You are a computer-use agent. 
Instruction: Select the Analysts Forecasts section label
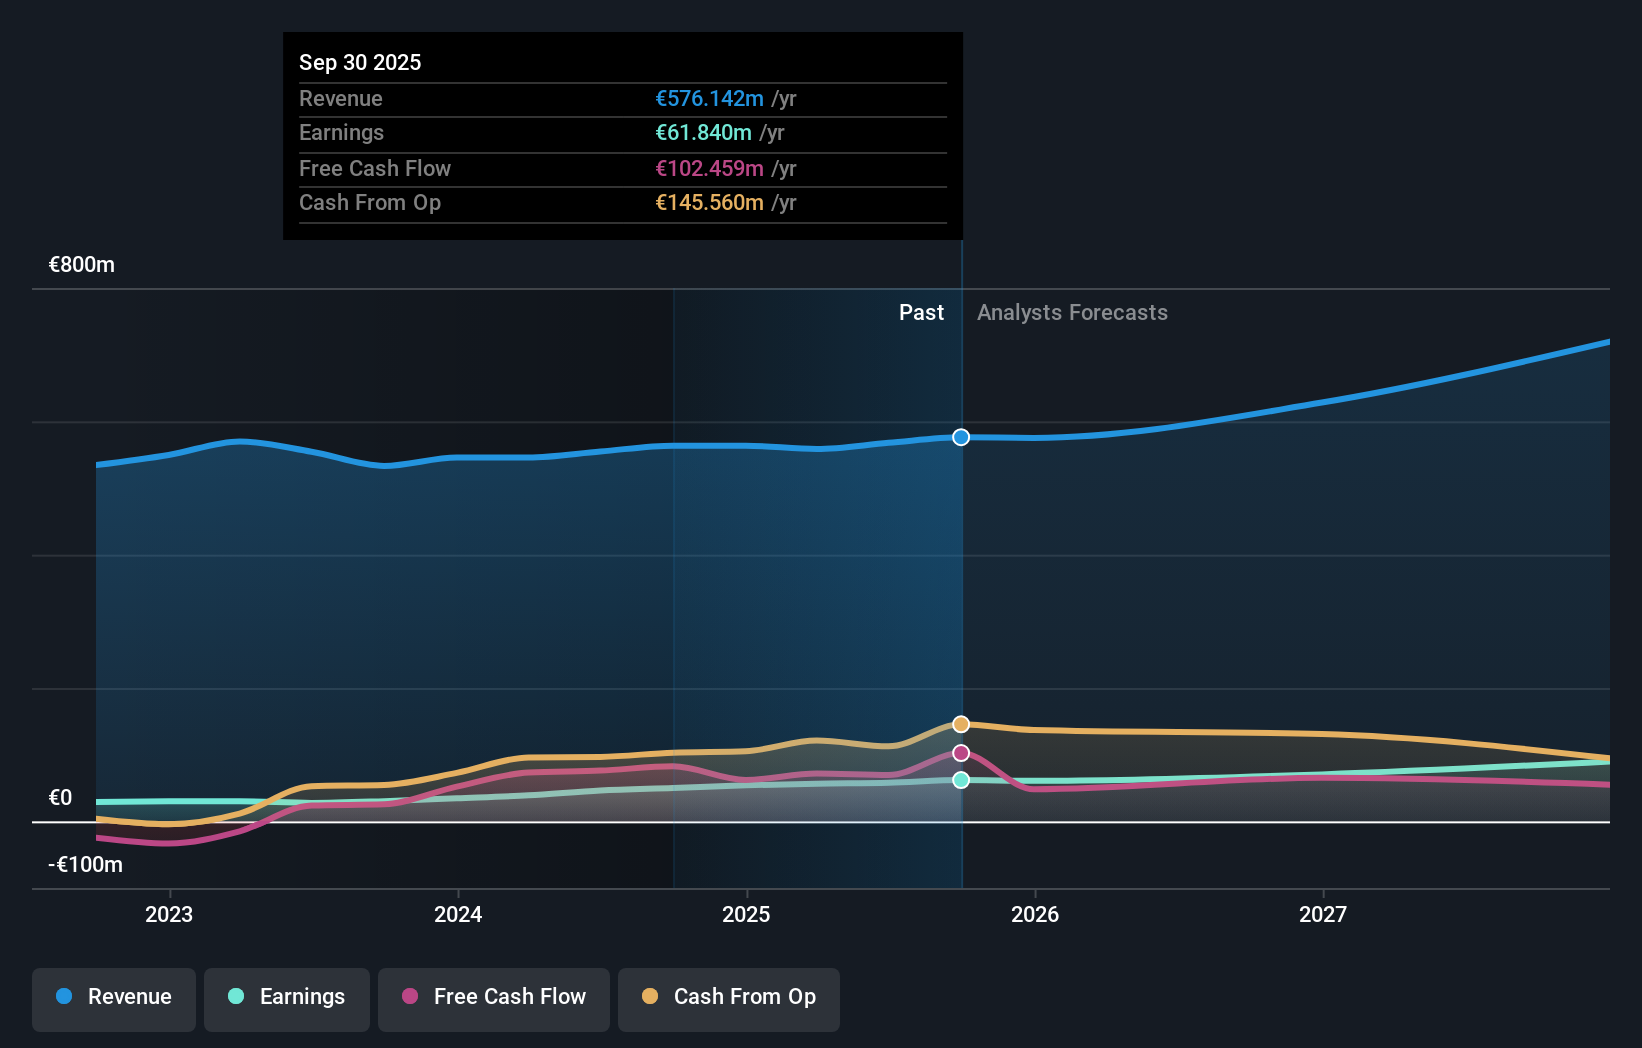click(x=1072, y=312)
